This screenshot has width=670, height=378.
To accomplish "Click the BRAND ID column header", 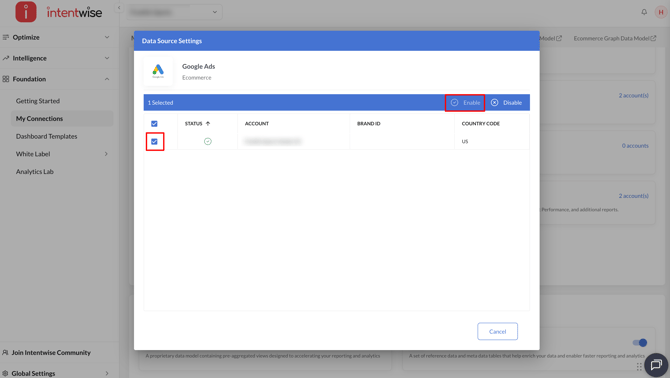I will pos(368,124).
